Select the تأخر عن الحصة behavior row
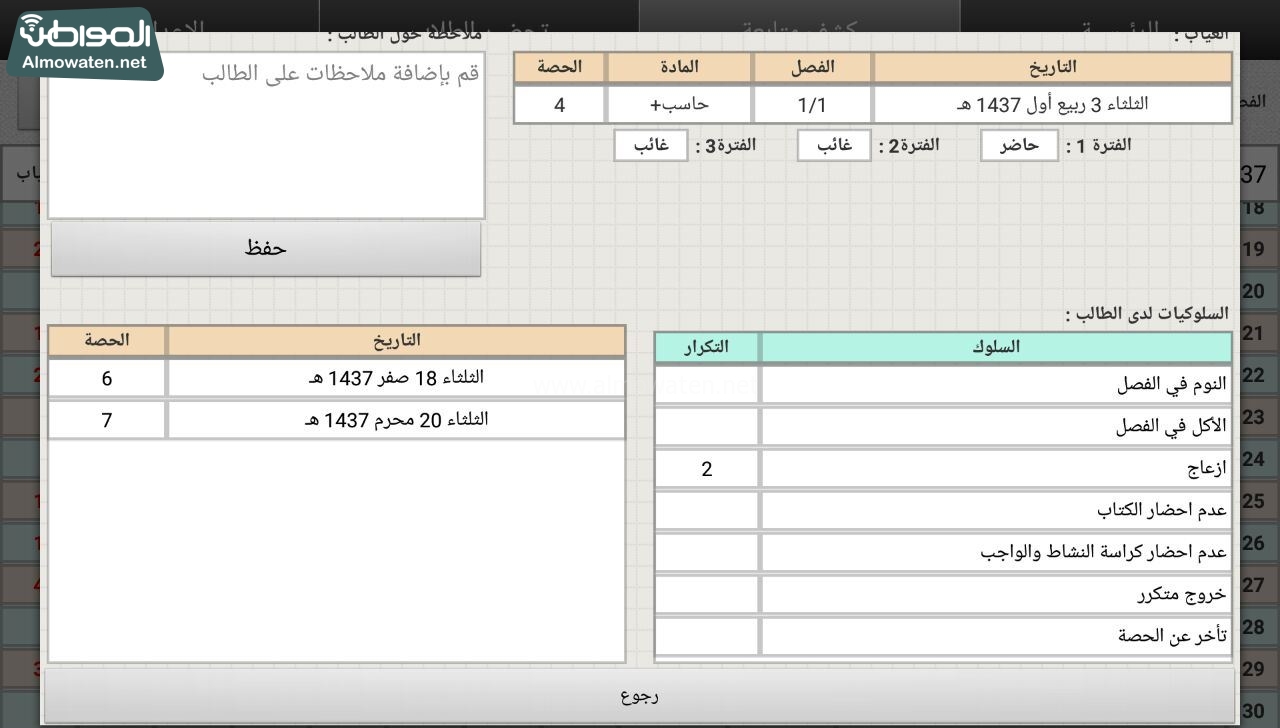This screenshot has height=728, width=1280. 995,636
